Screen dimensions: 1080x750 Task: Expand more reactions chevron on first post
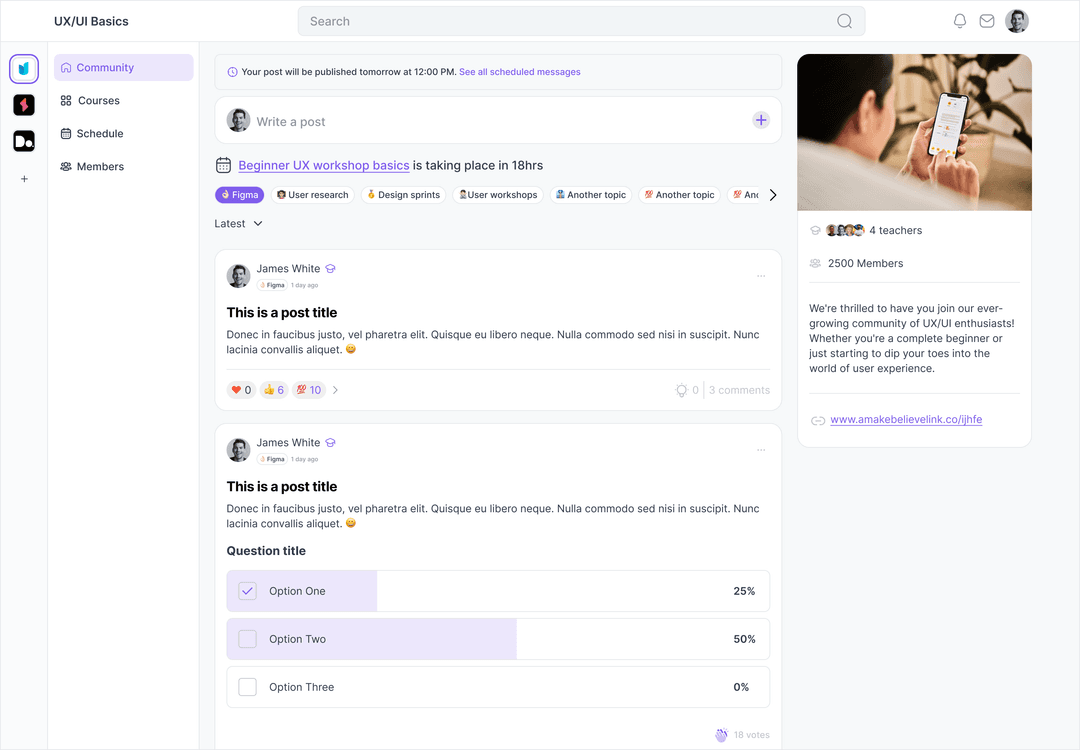coord(335,390)
